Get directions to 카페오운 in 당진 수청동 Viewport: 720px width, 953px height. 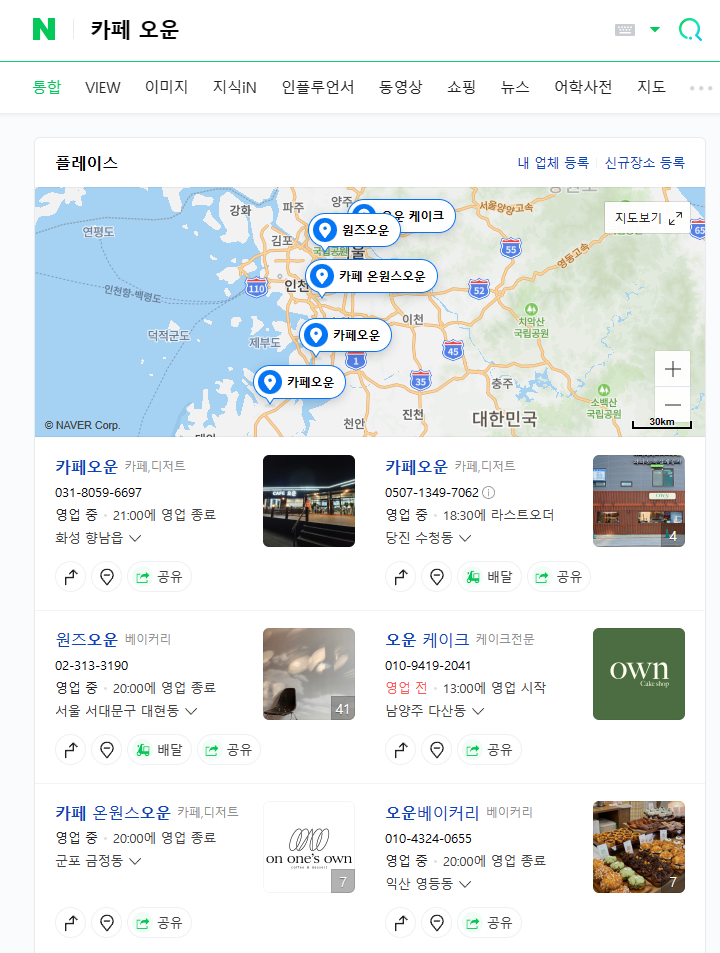tap(400, 577)
